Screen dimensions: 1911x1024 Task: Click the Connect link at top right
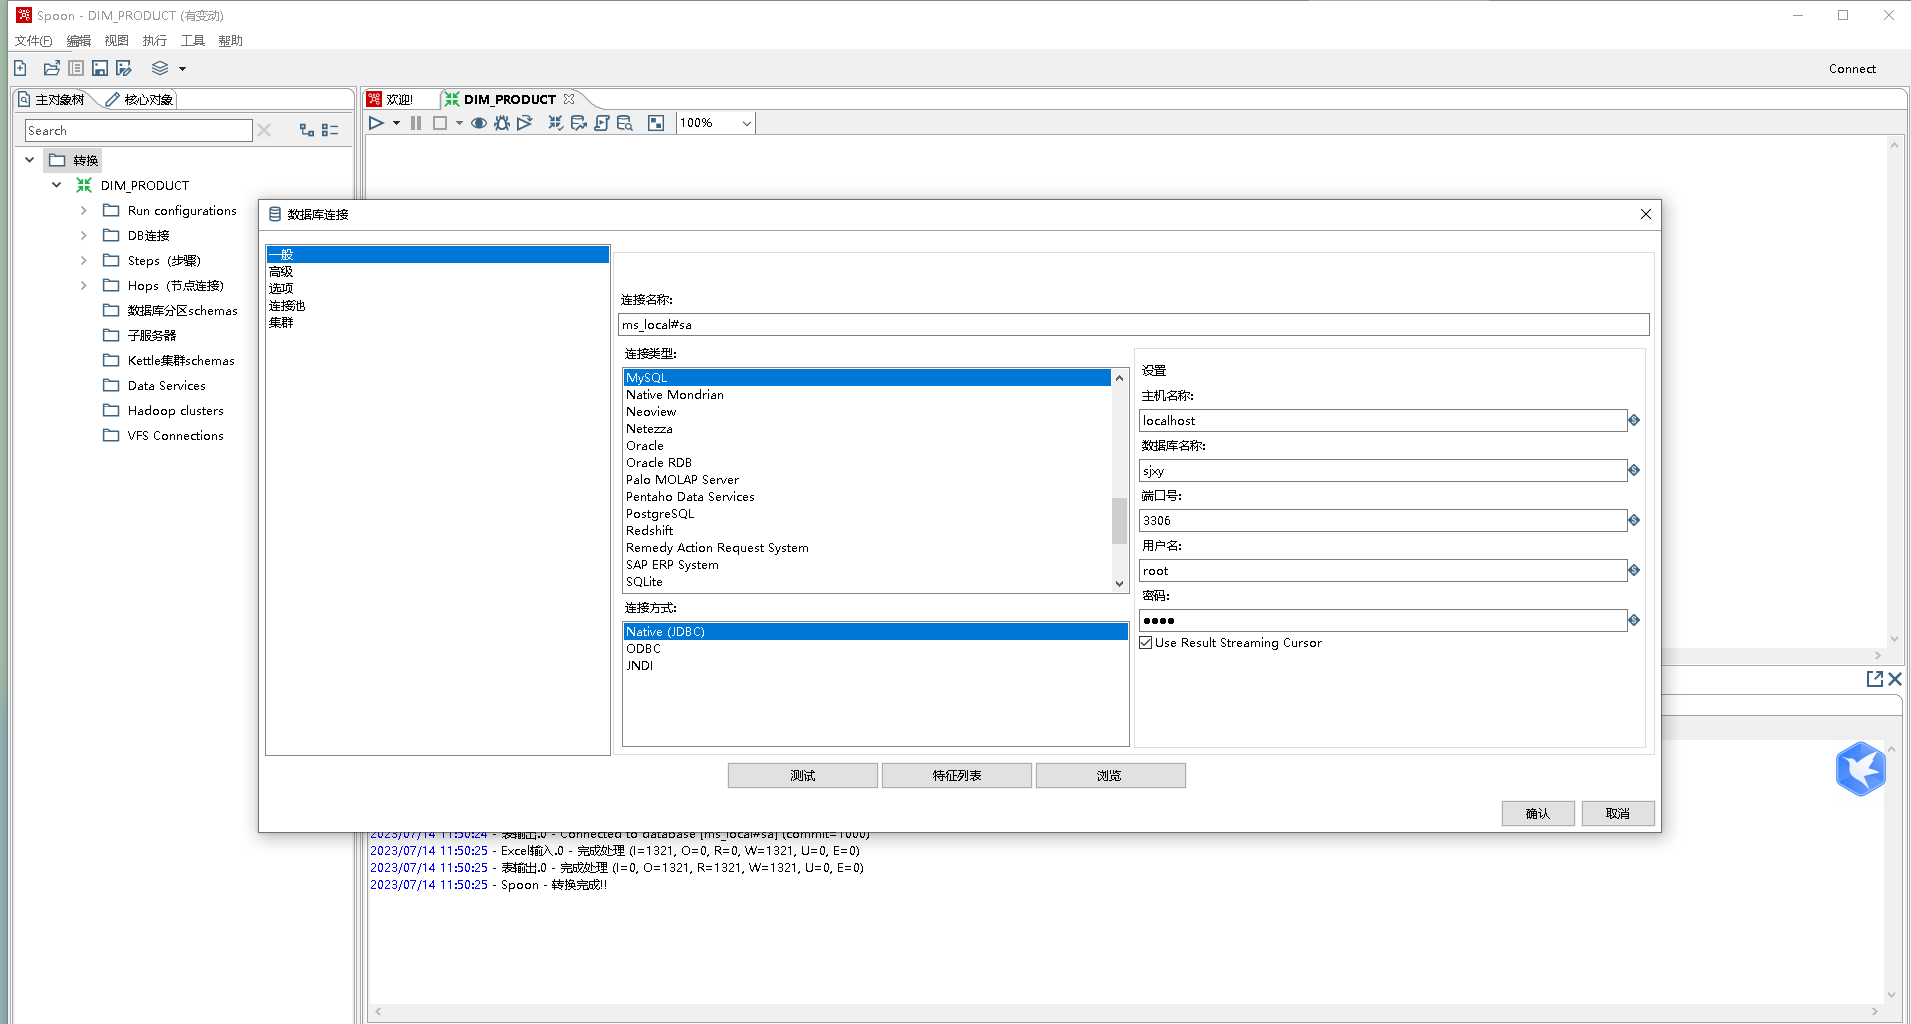tap(1852, 69)
